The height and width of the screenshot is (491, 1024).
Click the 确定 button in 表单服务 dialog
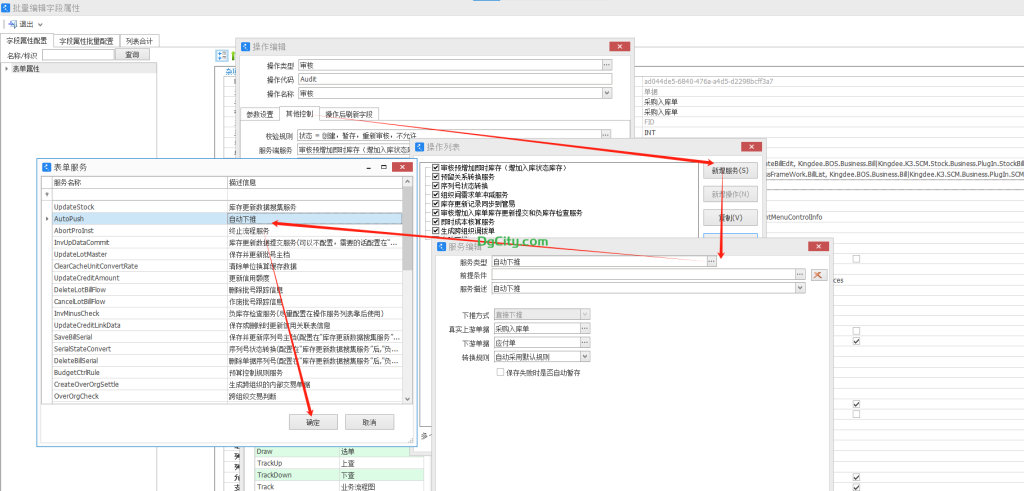point(312,422)
